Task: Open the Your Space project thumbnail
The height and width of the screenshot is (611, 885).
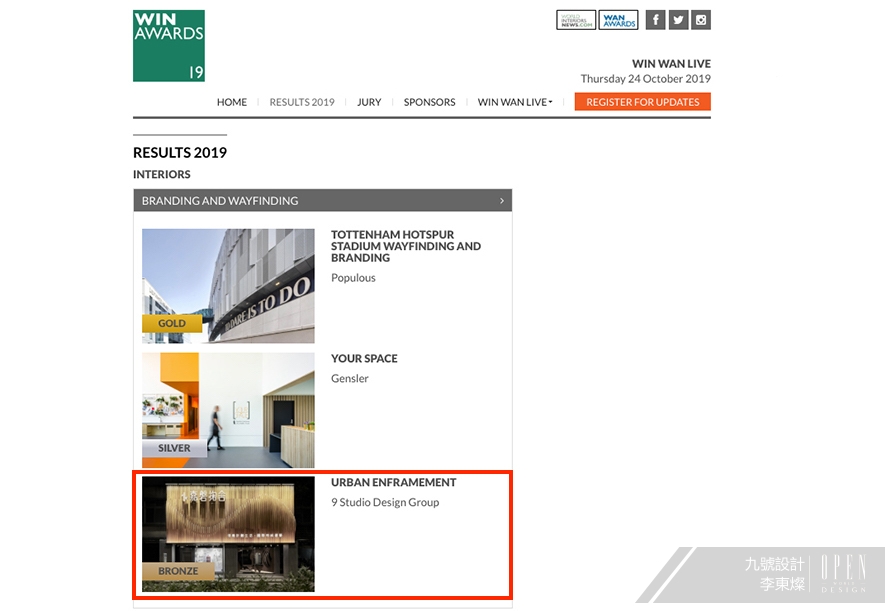Action: [x=228, y=410]
